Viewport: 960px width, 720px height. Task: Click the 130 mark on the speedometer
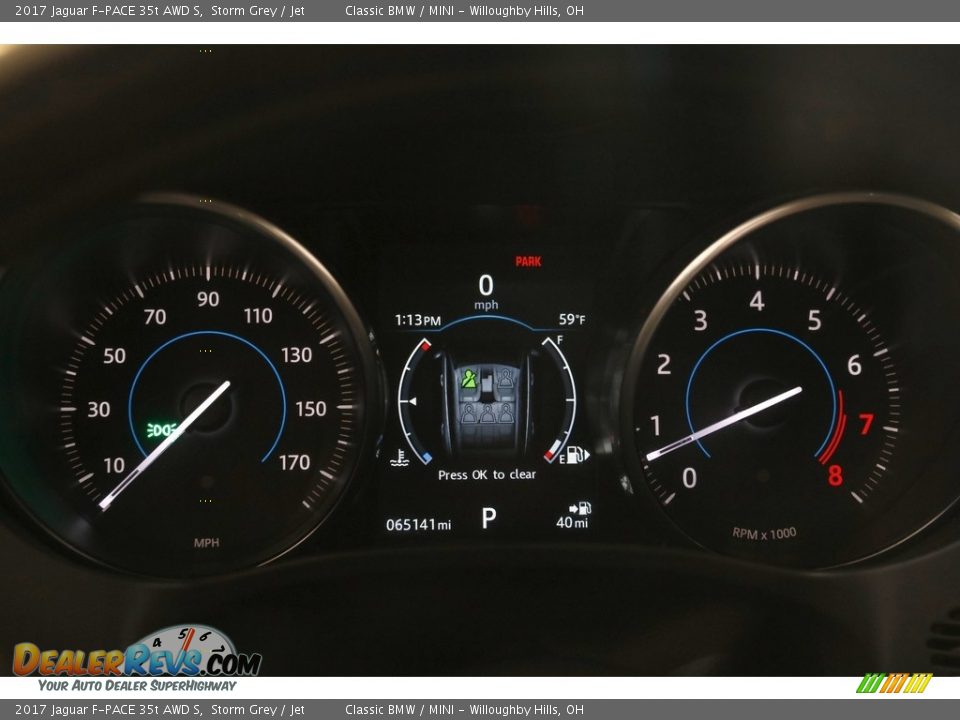296,355
